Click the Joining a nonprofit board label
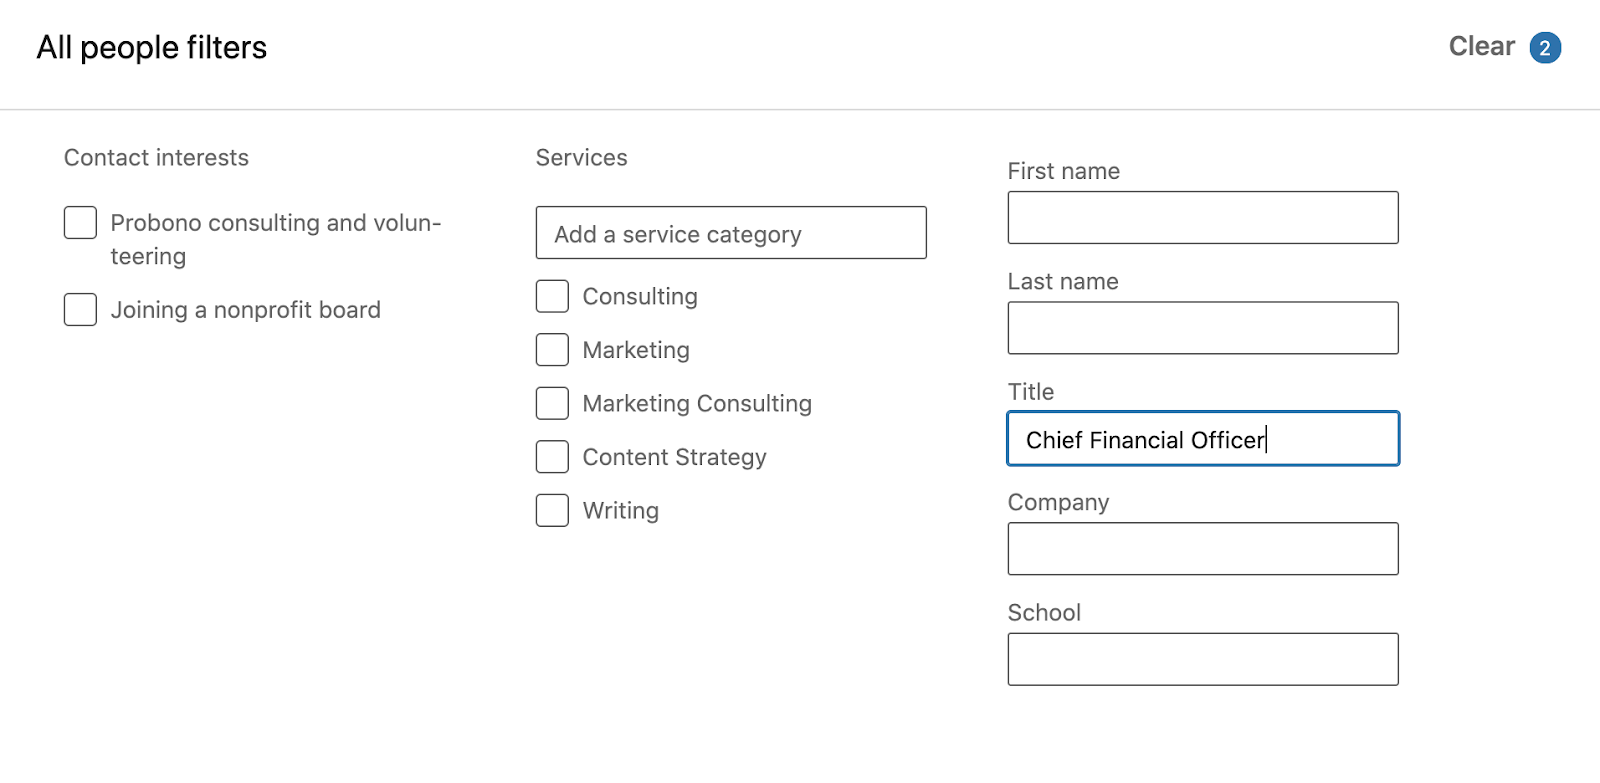The width and height of the screenshot is (1600, 783). [x=245, y=310]
